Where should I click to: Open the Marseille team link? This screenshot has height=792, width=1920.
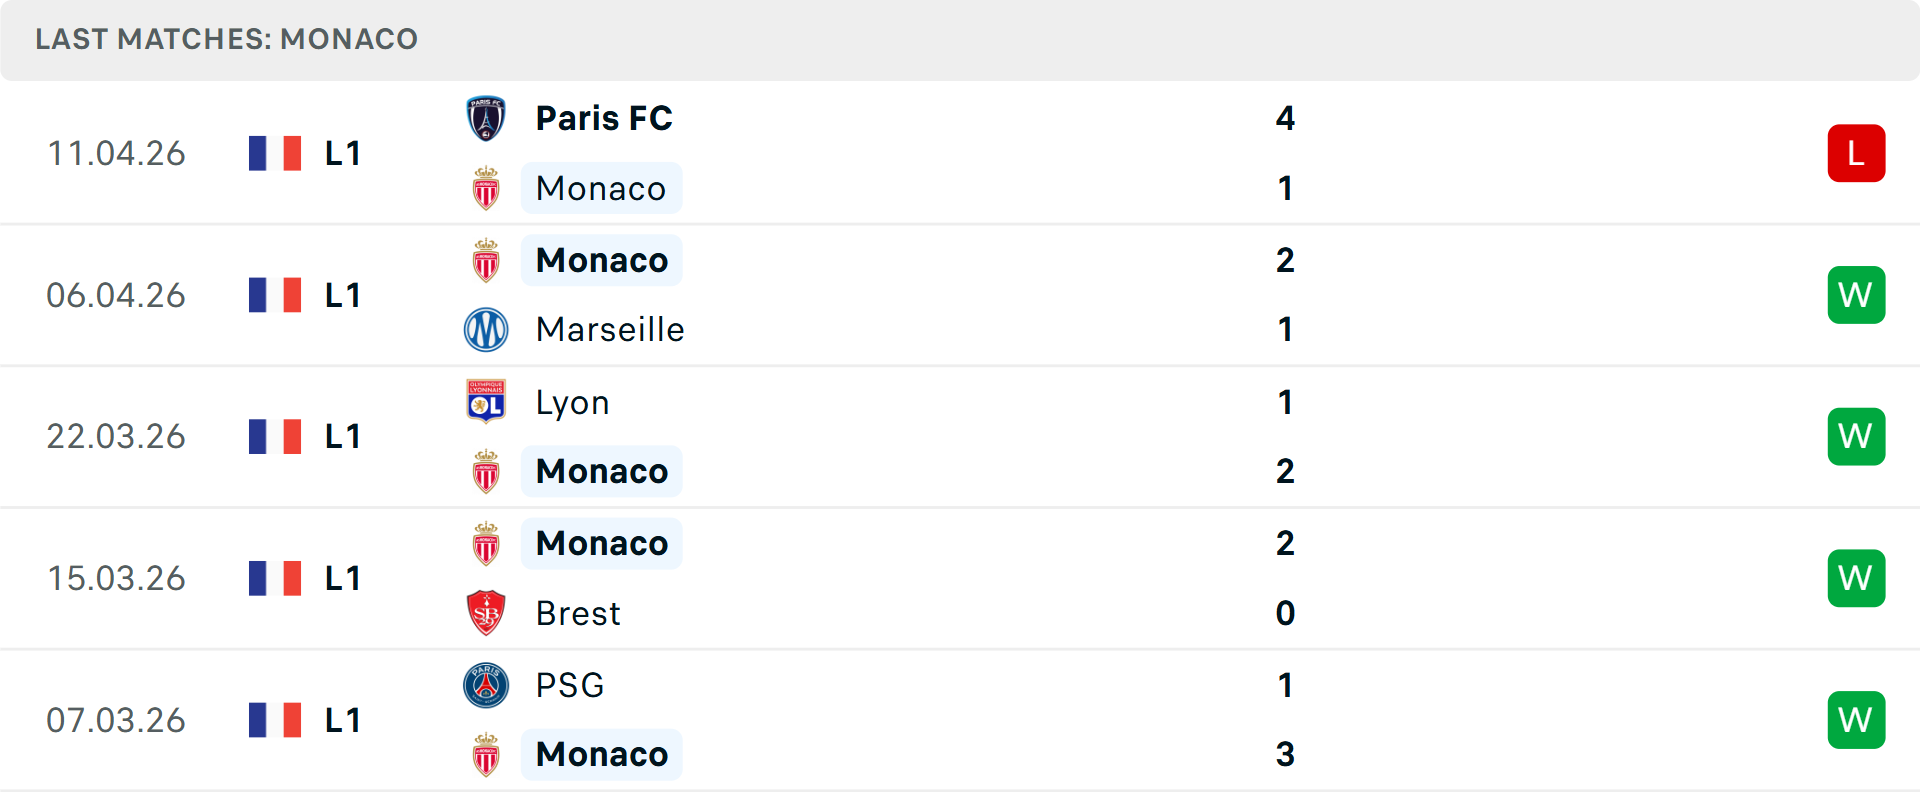coord(610,330)
